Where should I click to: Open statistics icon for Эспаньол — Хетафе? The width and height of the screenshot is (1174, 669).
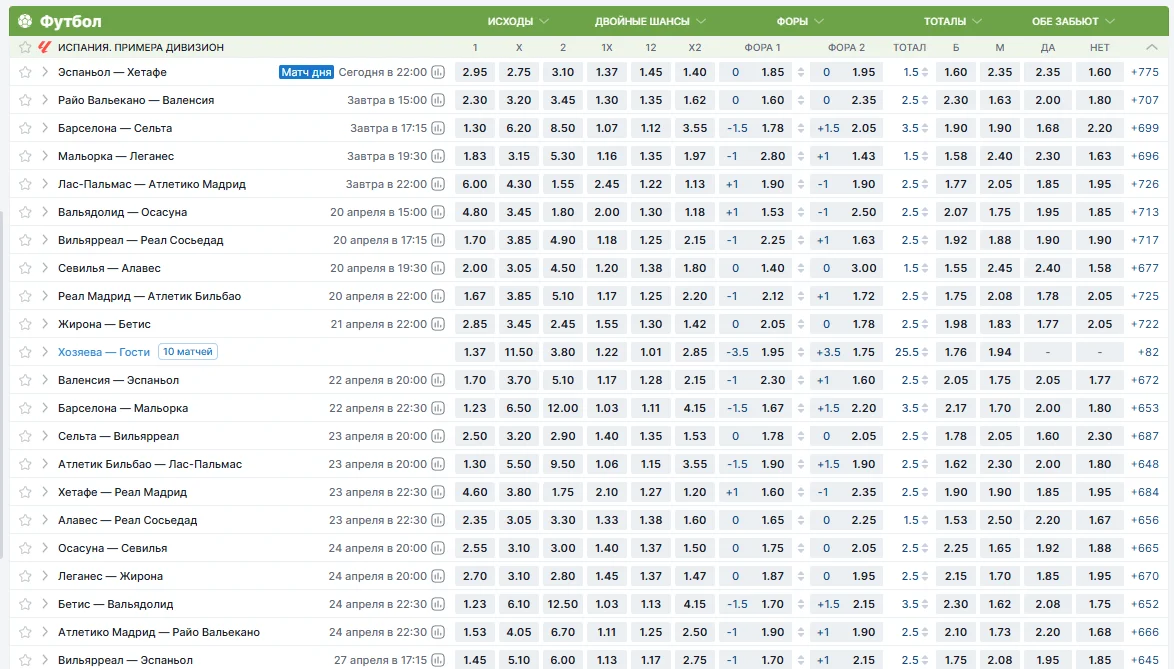point(437,72)
